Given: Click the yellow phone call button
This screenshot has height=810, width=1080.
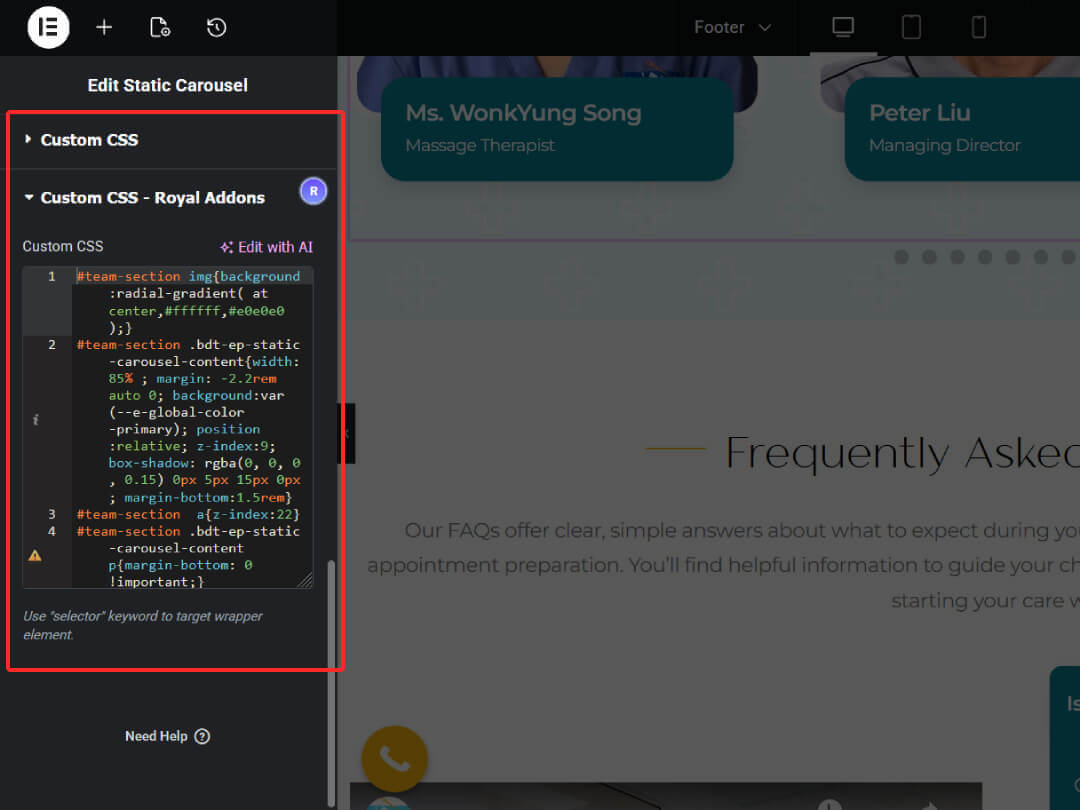Looking at the screenshot, I should pos(394,758).
